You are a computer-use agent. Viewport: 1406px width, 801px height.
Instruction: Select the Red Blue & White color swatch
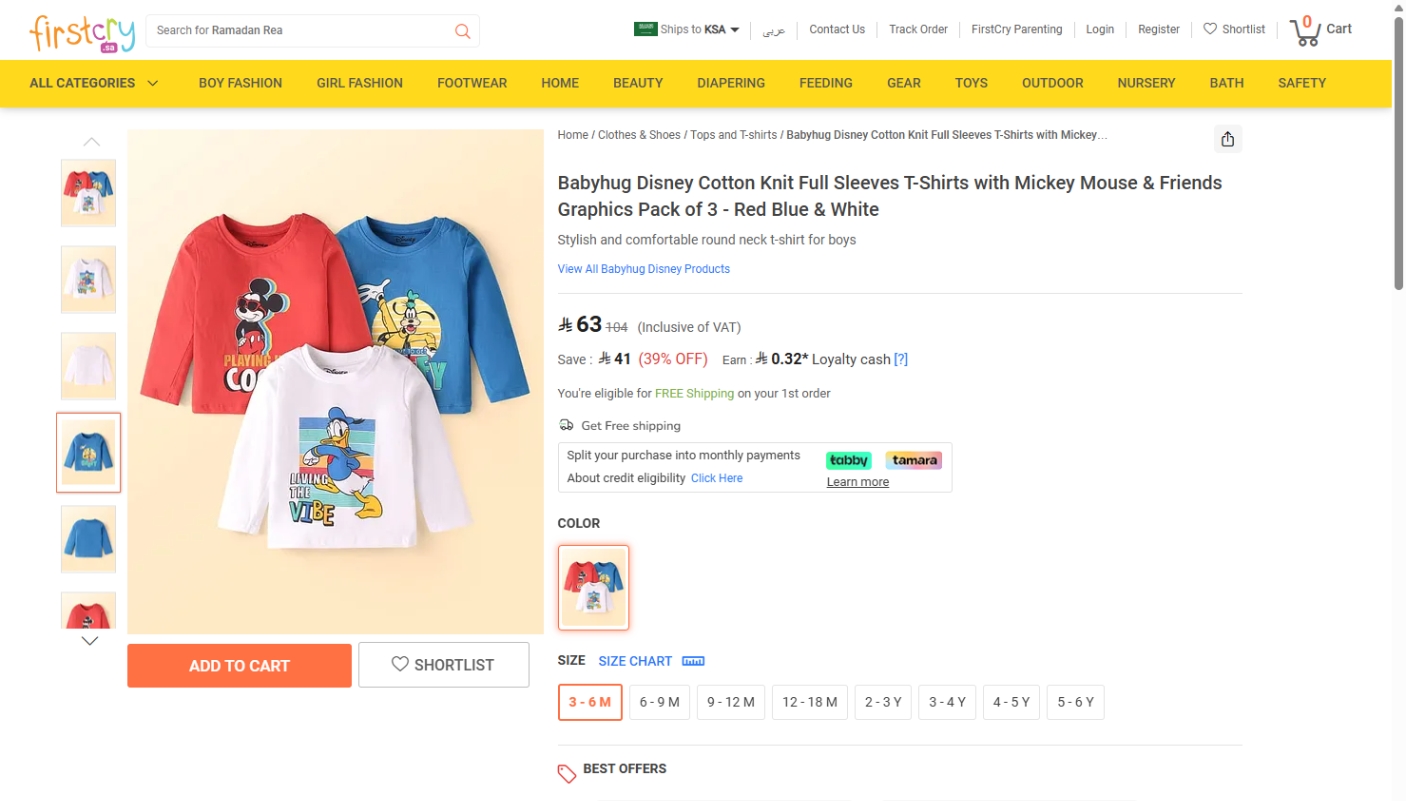point(593,587)
